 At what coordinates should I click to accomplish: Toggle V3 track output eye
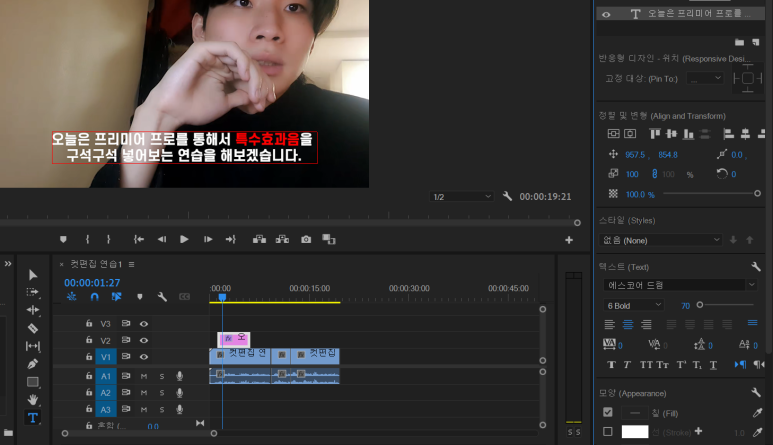point(143,324)
